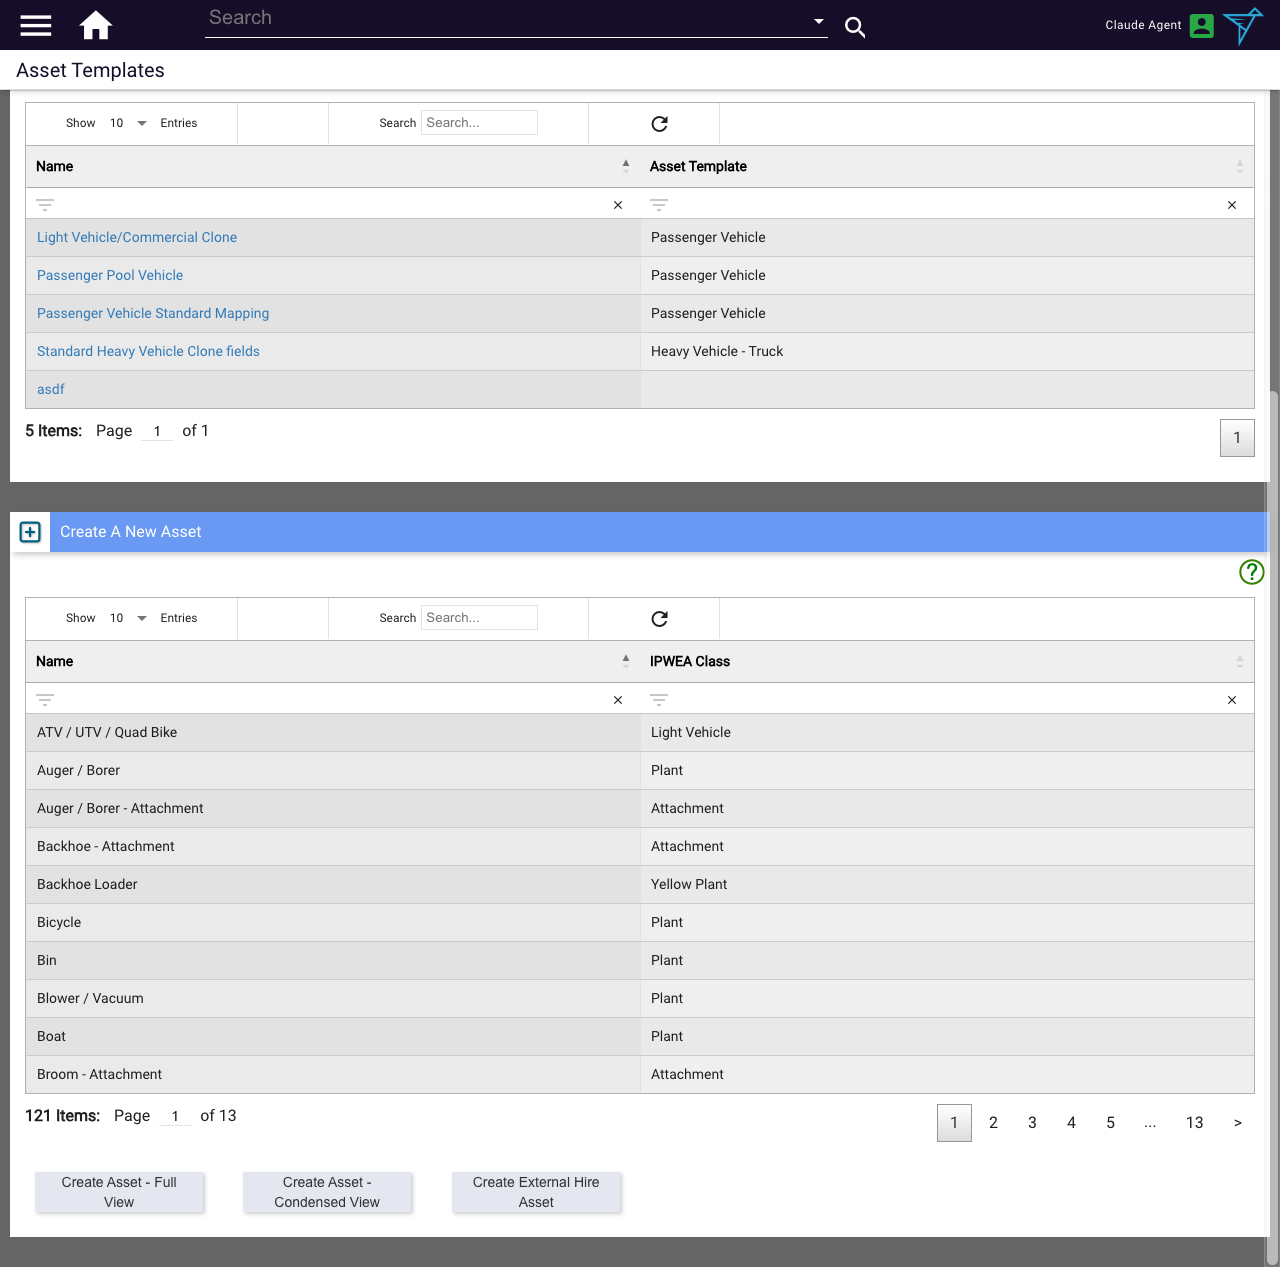Select the Blower / Vacuum row
This screenshot has width=1280, height=1267.
(640, 999)
